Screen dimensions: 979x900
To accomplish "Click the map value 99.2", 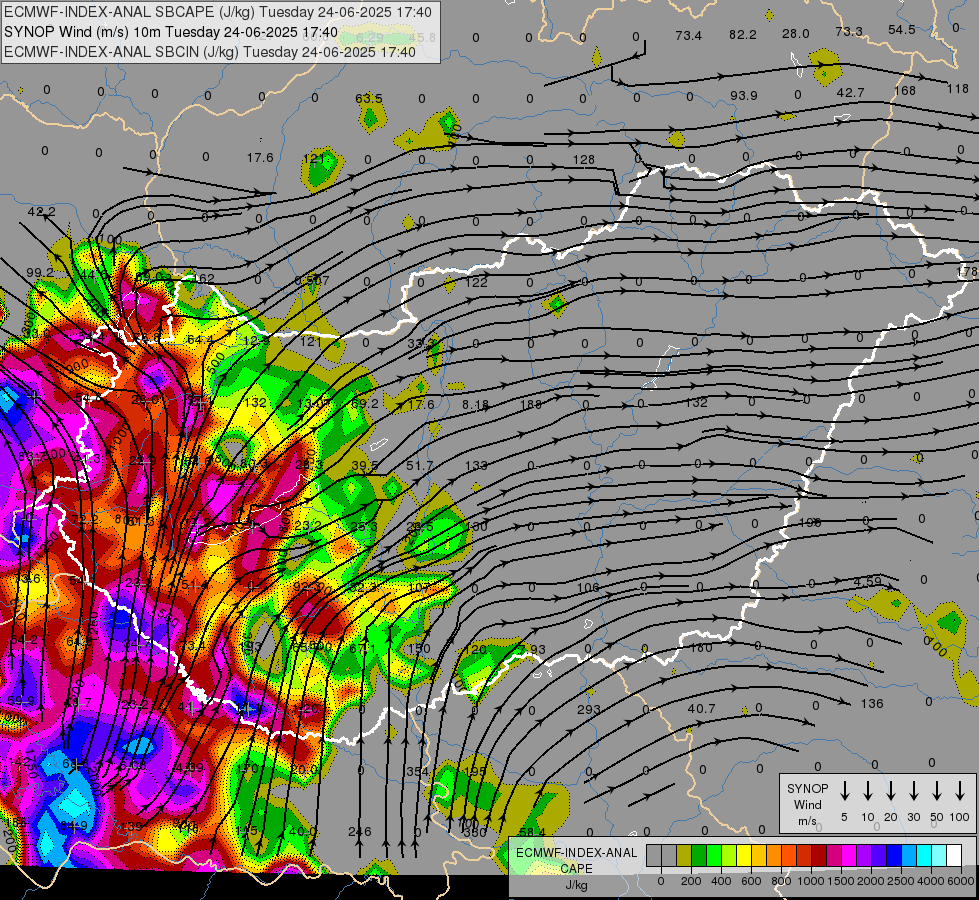I will tap(40, 272).
